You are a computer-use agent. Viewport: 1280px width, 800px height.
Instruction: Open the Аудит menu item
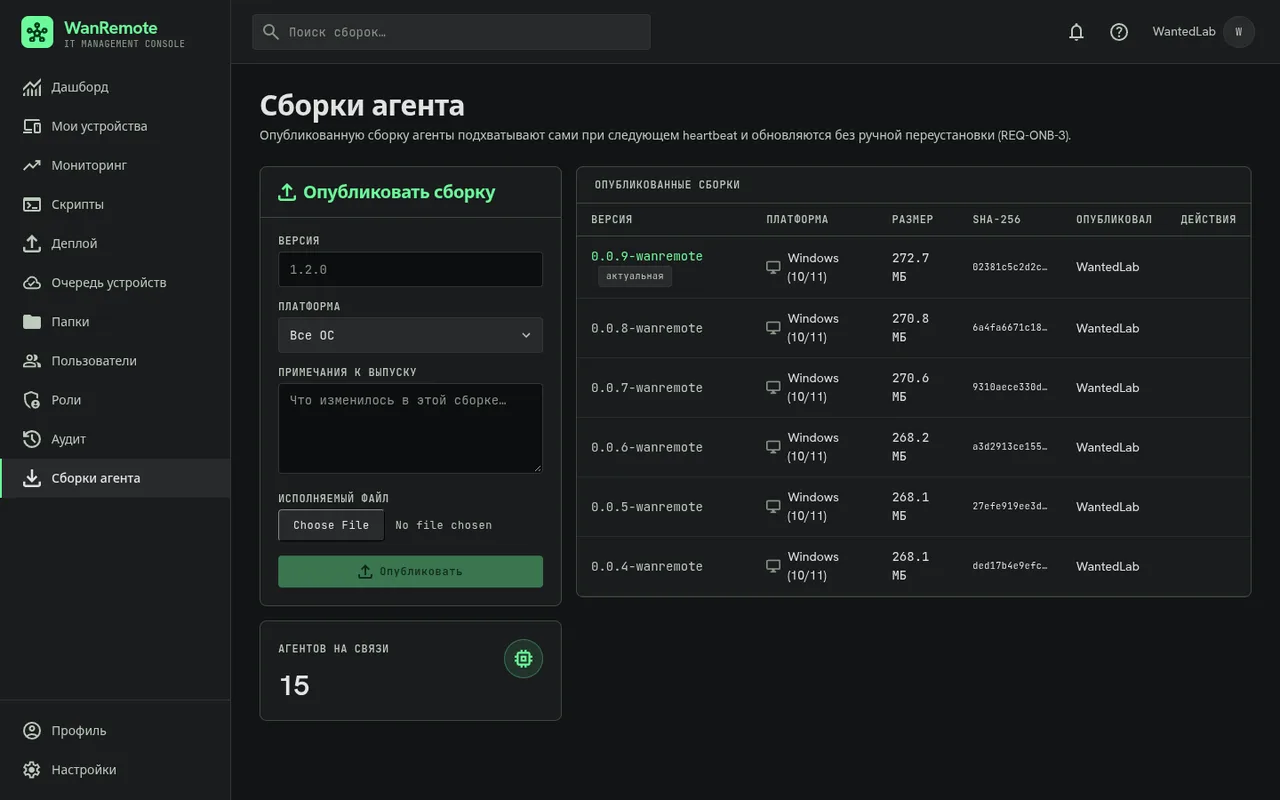click(x=115, y=439)
